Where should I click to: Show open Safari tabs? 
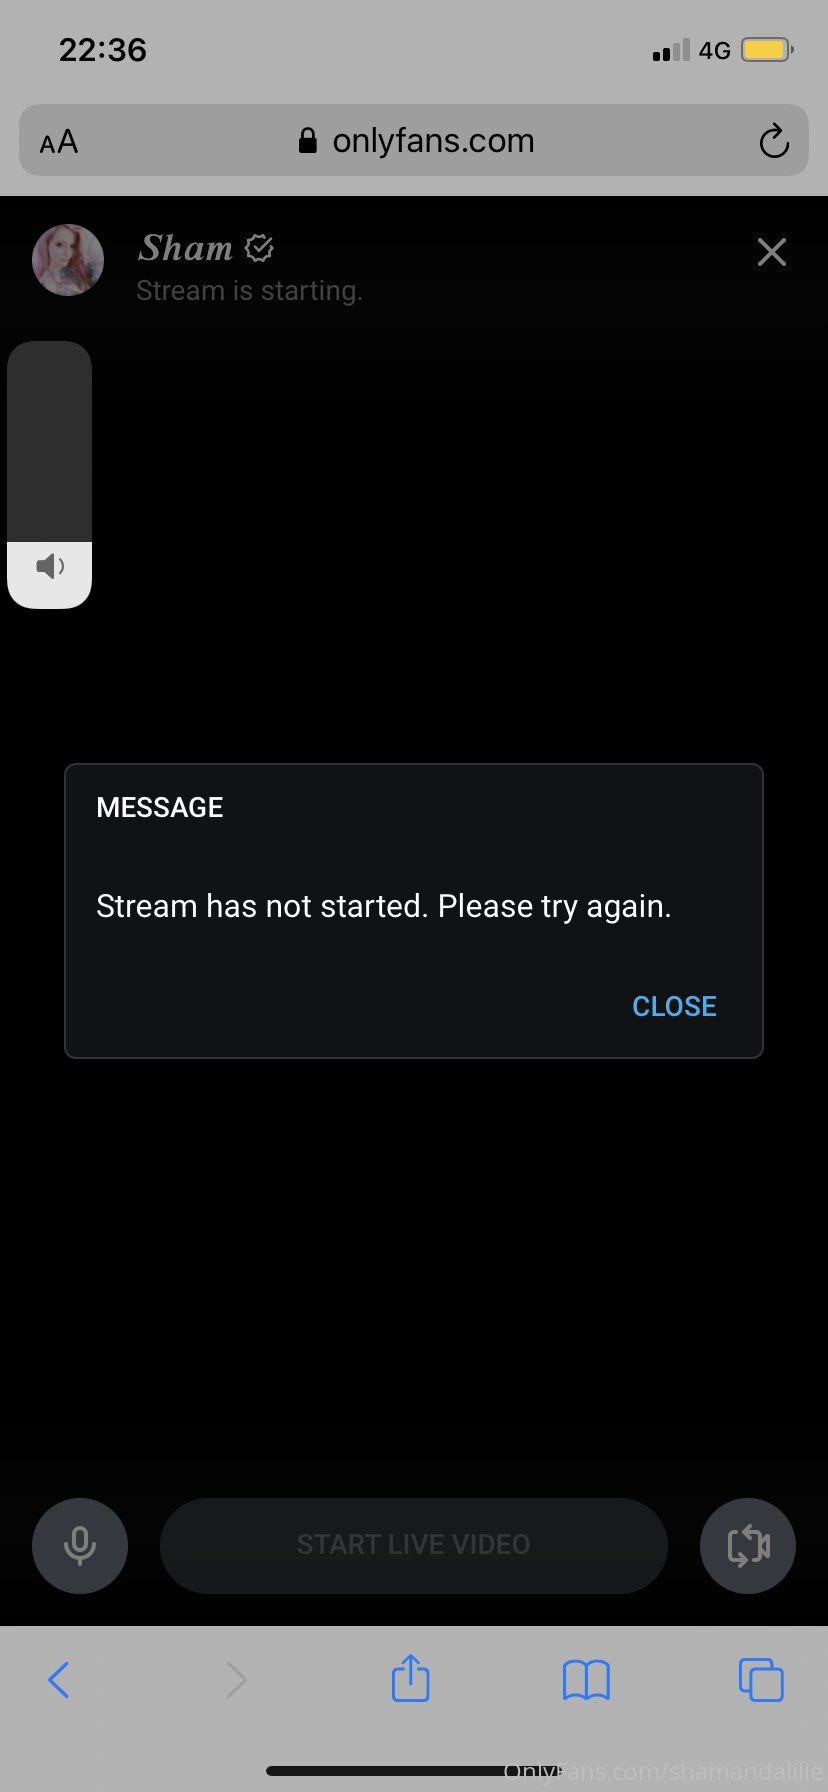pos(761,1679)
